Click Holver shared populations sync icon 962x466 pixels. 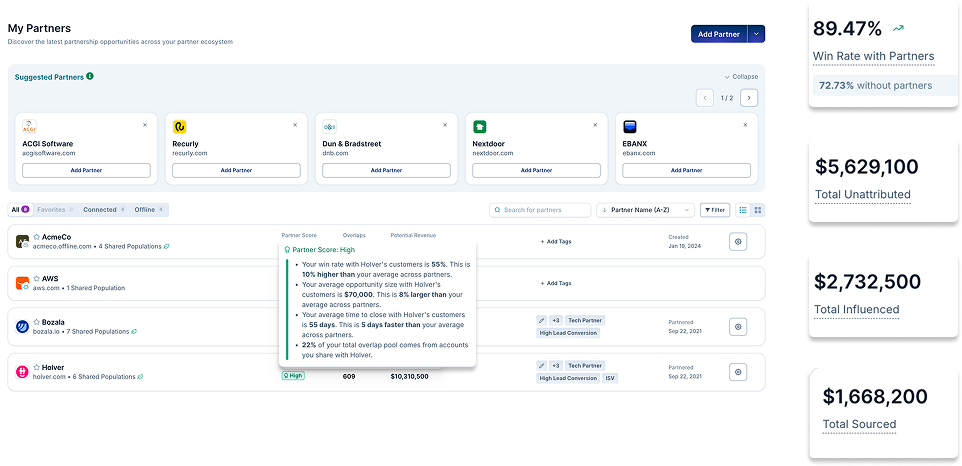(x=140, y=377)
